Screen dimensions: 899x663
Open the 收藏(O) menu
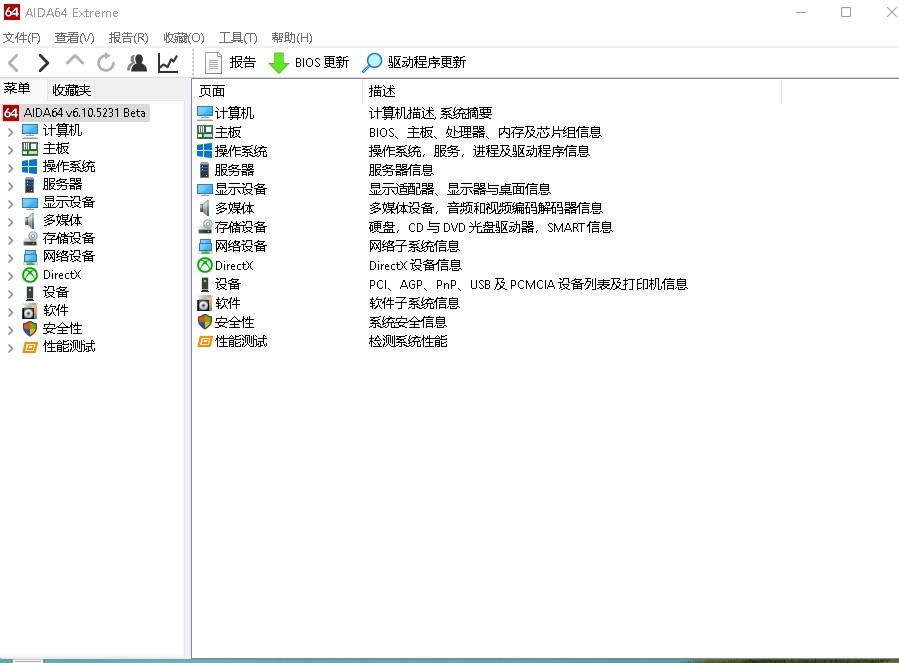(183, 38)
